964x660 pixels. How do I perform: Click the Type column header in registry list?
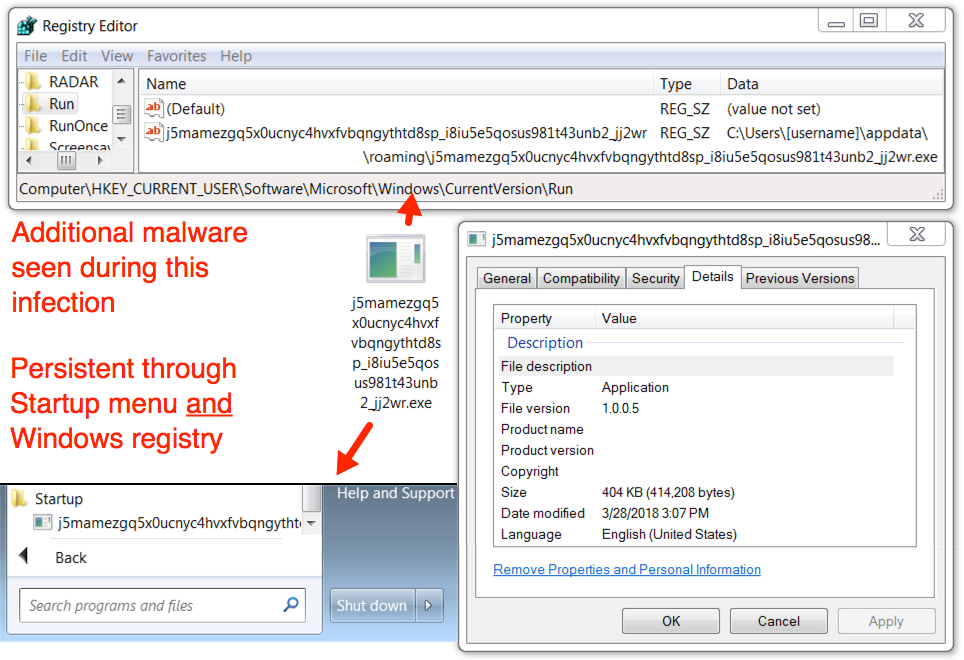point(687,84)
